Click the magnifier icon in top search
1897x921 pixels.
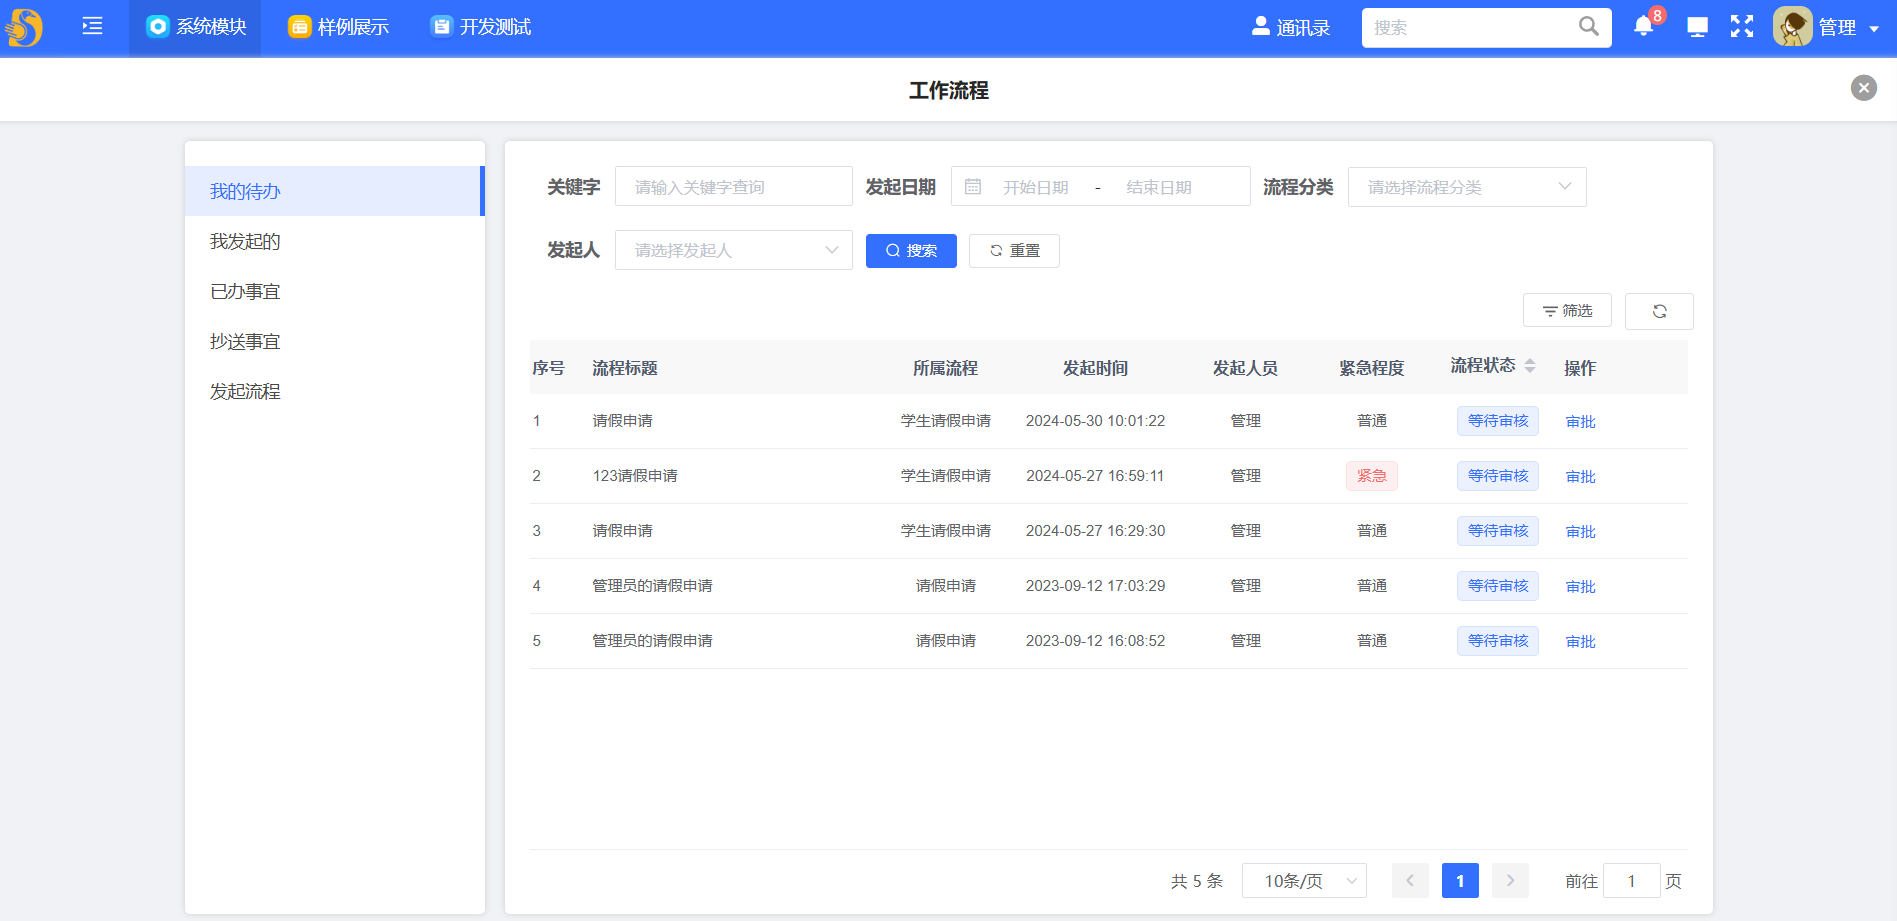1588,27
